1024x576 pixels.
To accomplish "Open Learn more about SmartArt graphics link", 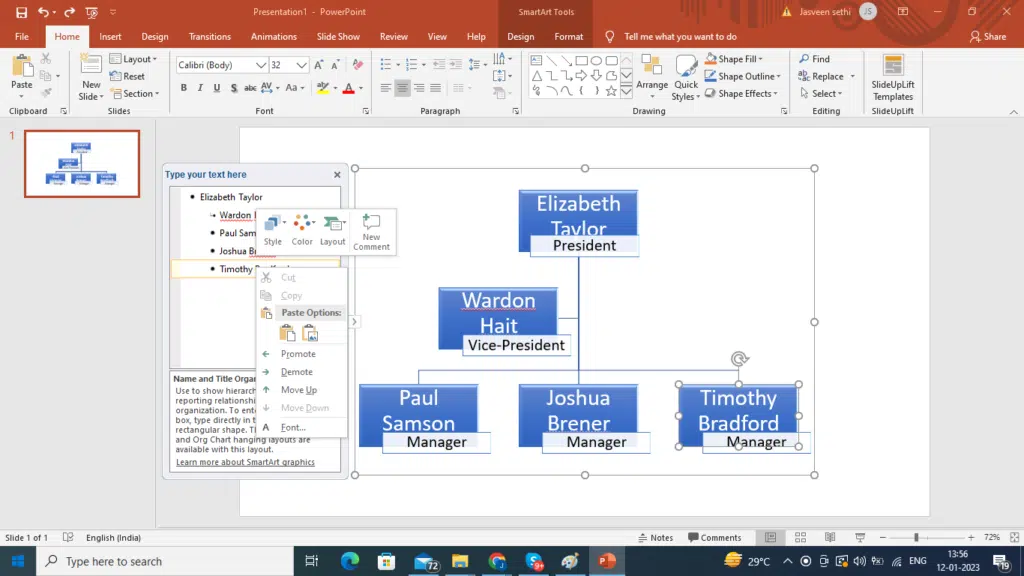I will pyautogui.click(x=245, y=462).
